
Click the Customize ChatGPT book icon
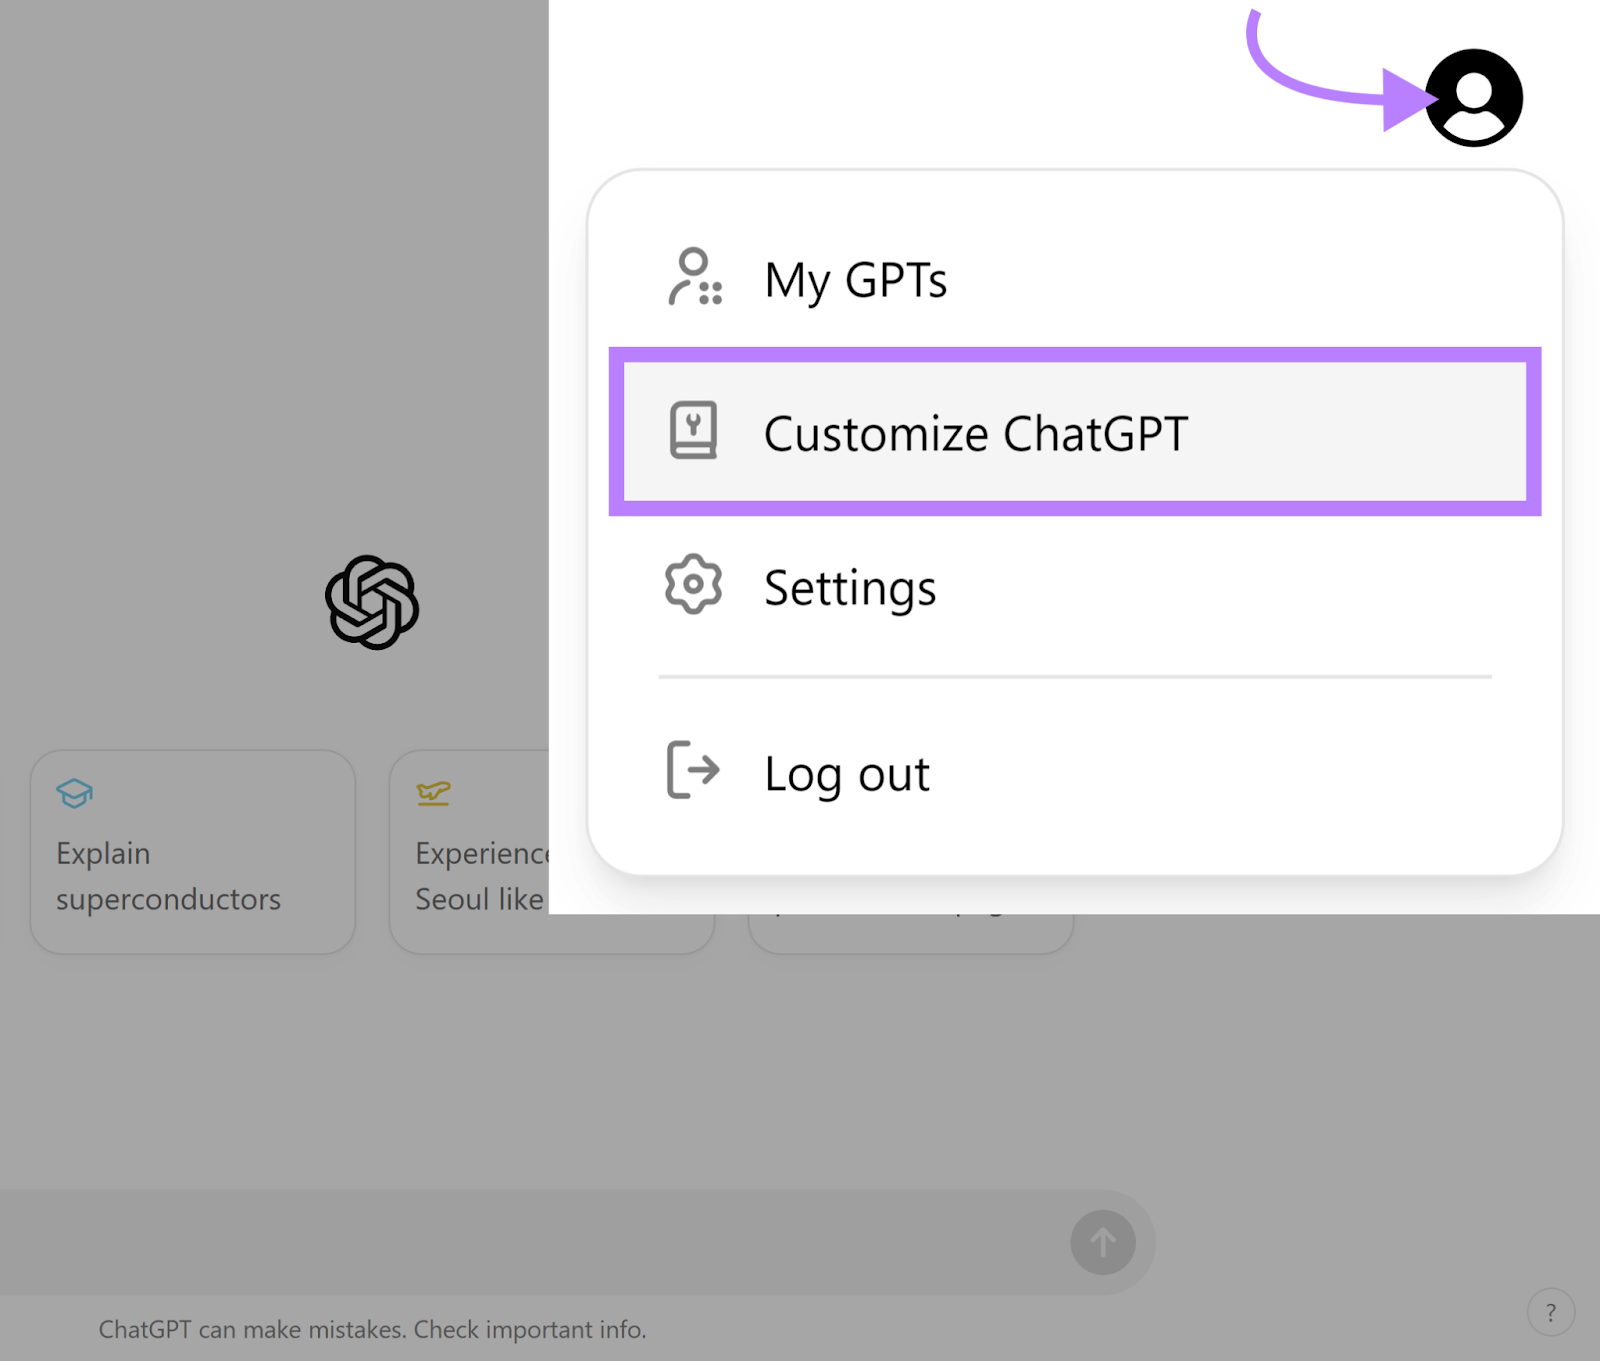693,431
